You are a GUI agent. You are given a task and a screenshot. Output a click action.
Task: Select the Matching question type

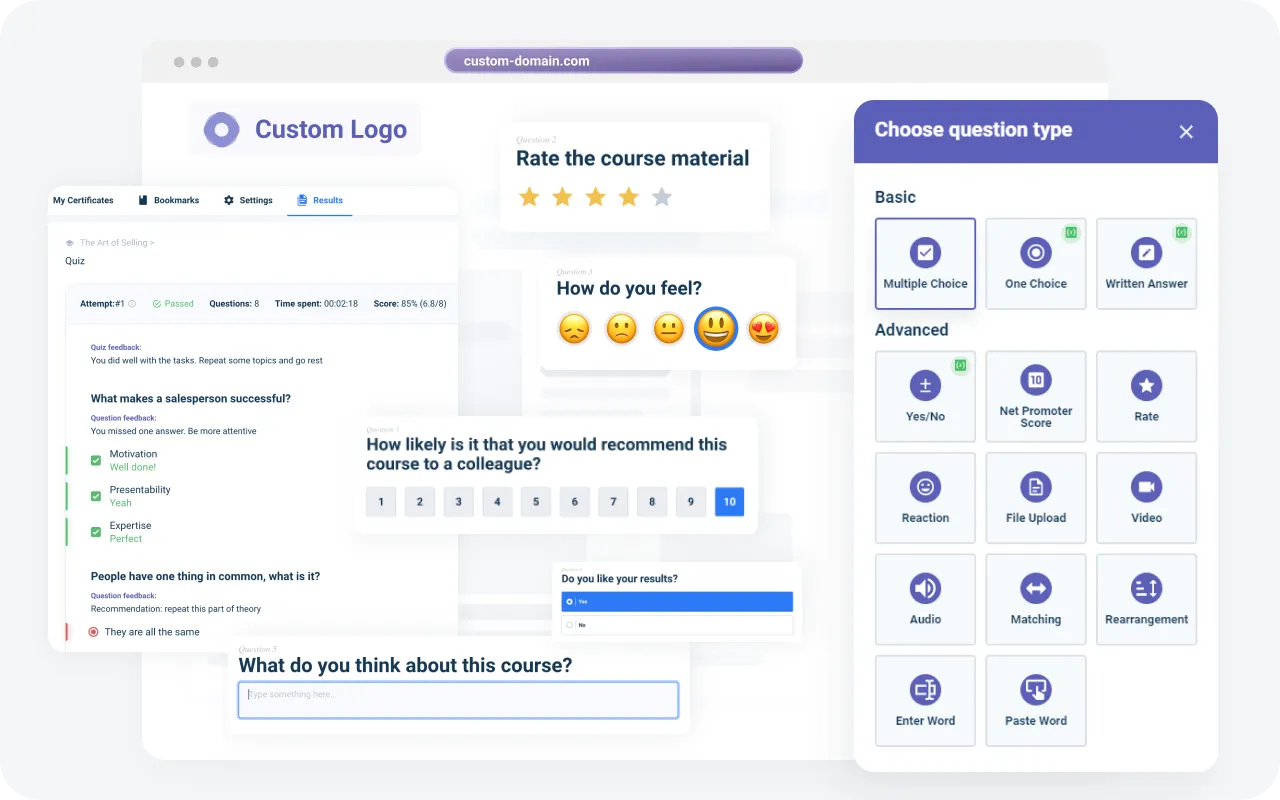[1035, 598]
